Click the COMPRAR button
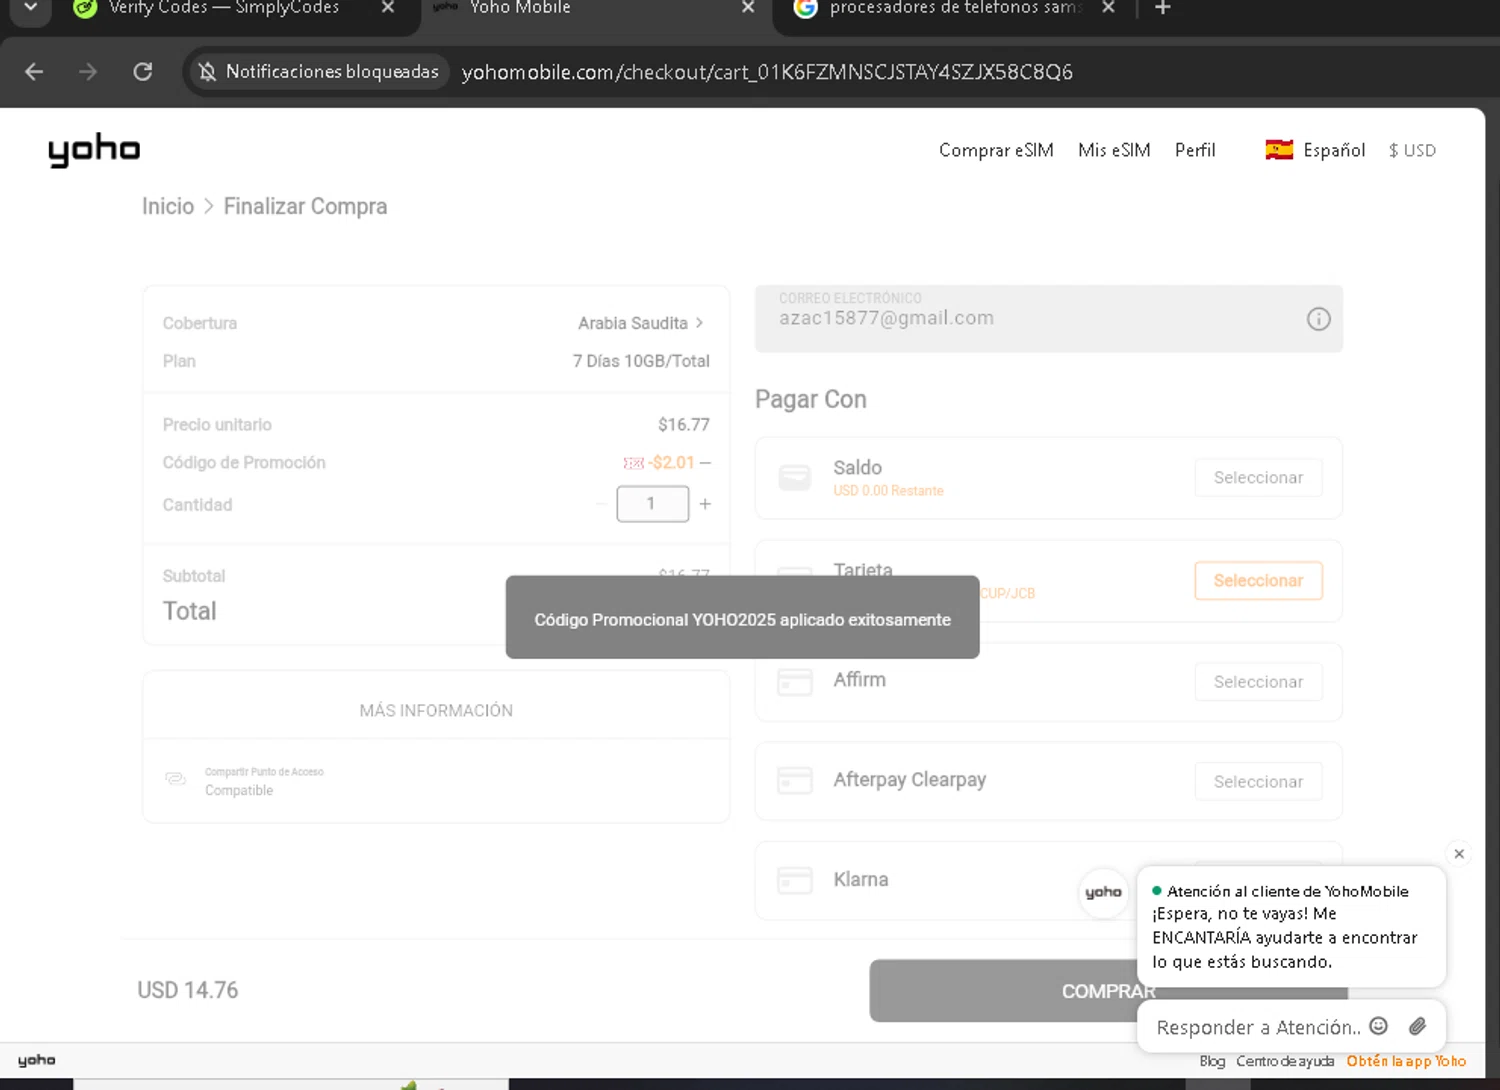Viewport: 1500px width, 1090px height. (x=1003, y=991)
